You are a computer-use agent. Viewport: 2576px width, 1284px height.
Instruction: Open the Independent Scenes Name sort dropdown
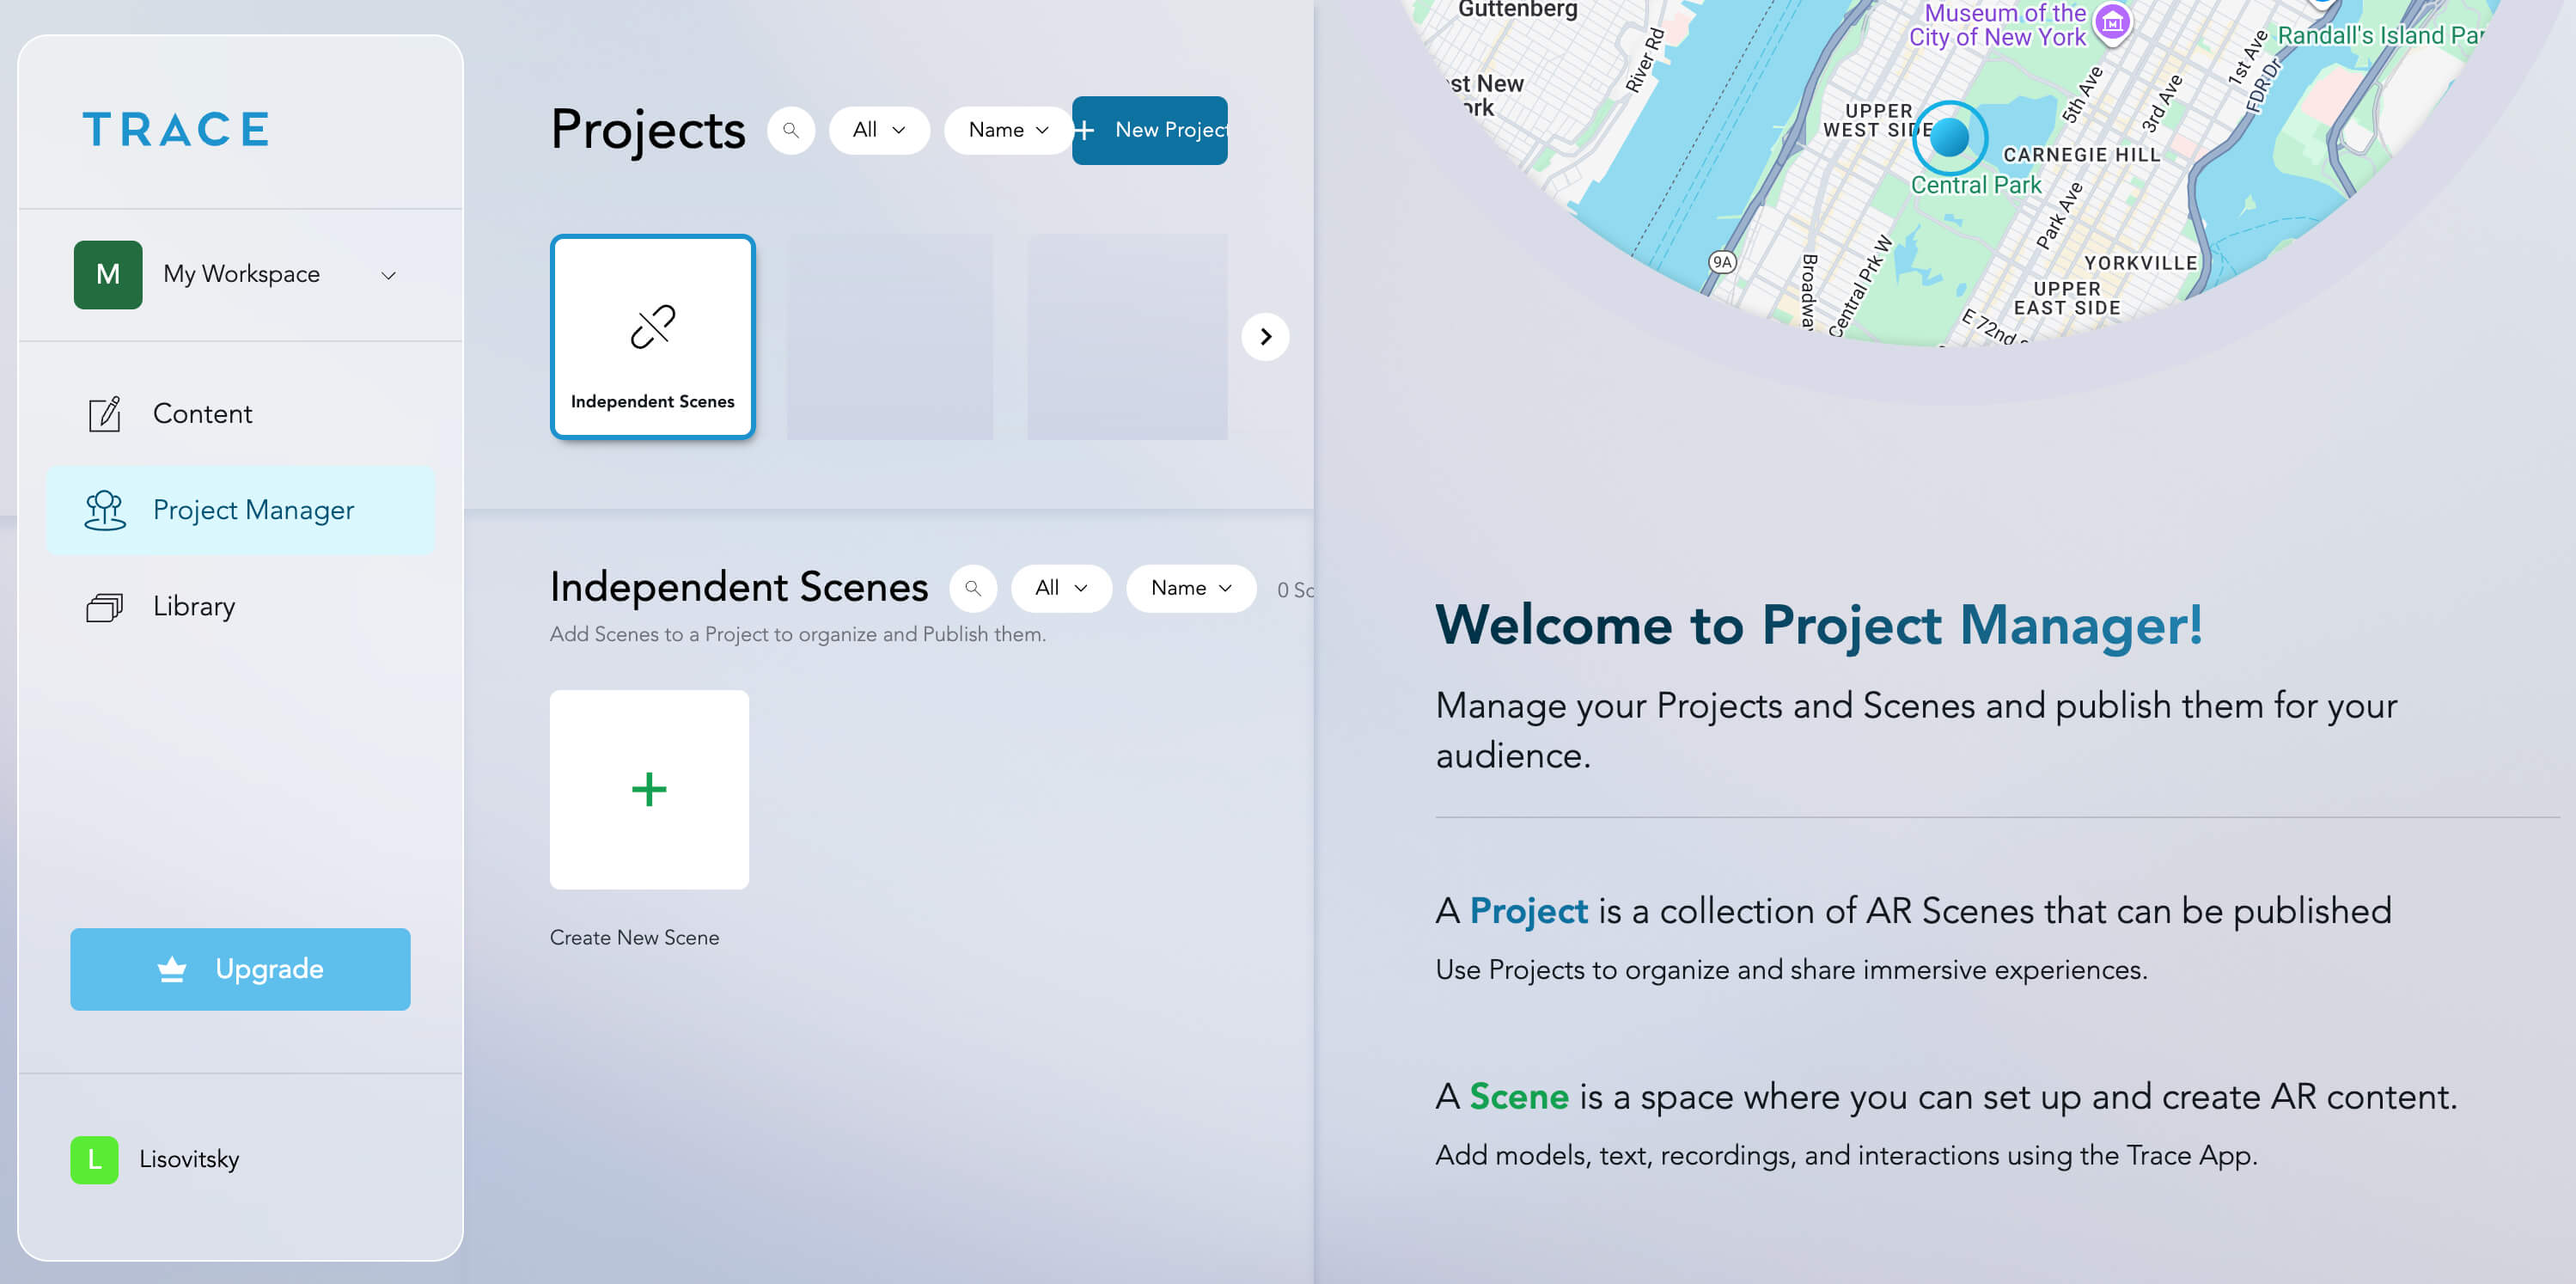tap(1190, 588)
